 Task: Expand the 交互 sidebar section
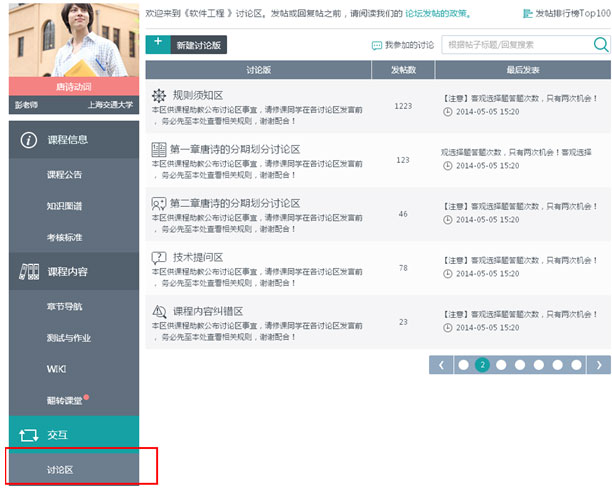(74, 434)
